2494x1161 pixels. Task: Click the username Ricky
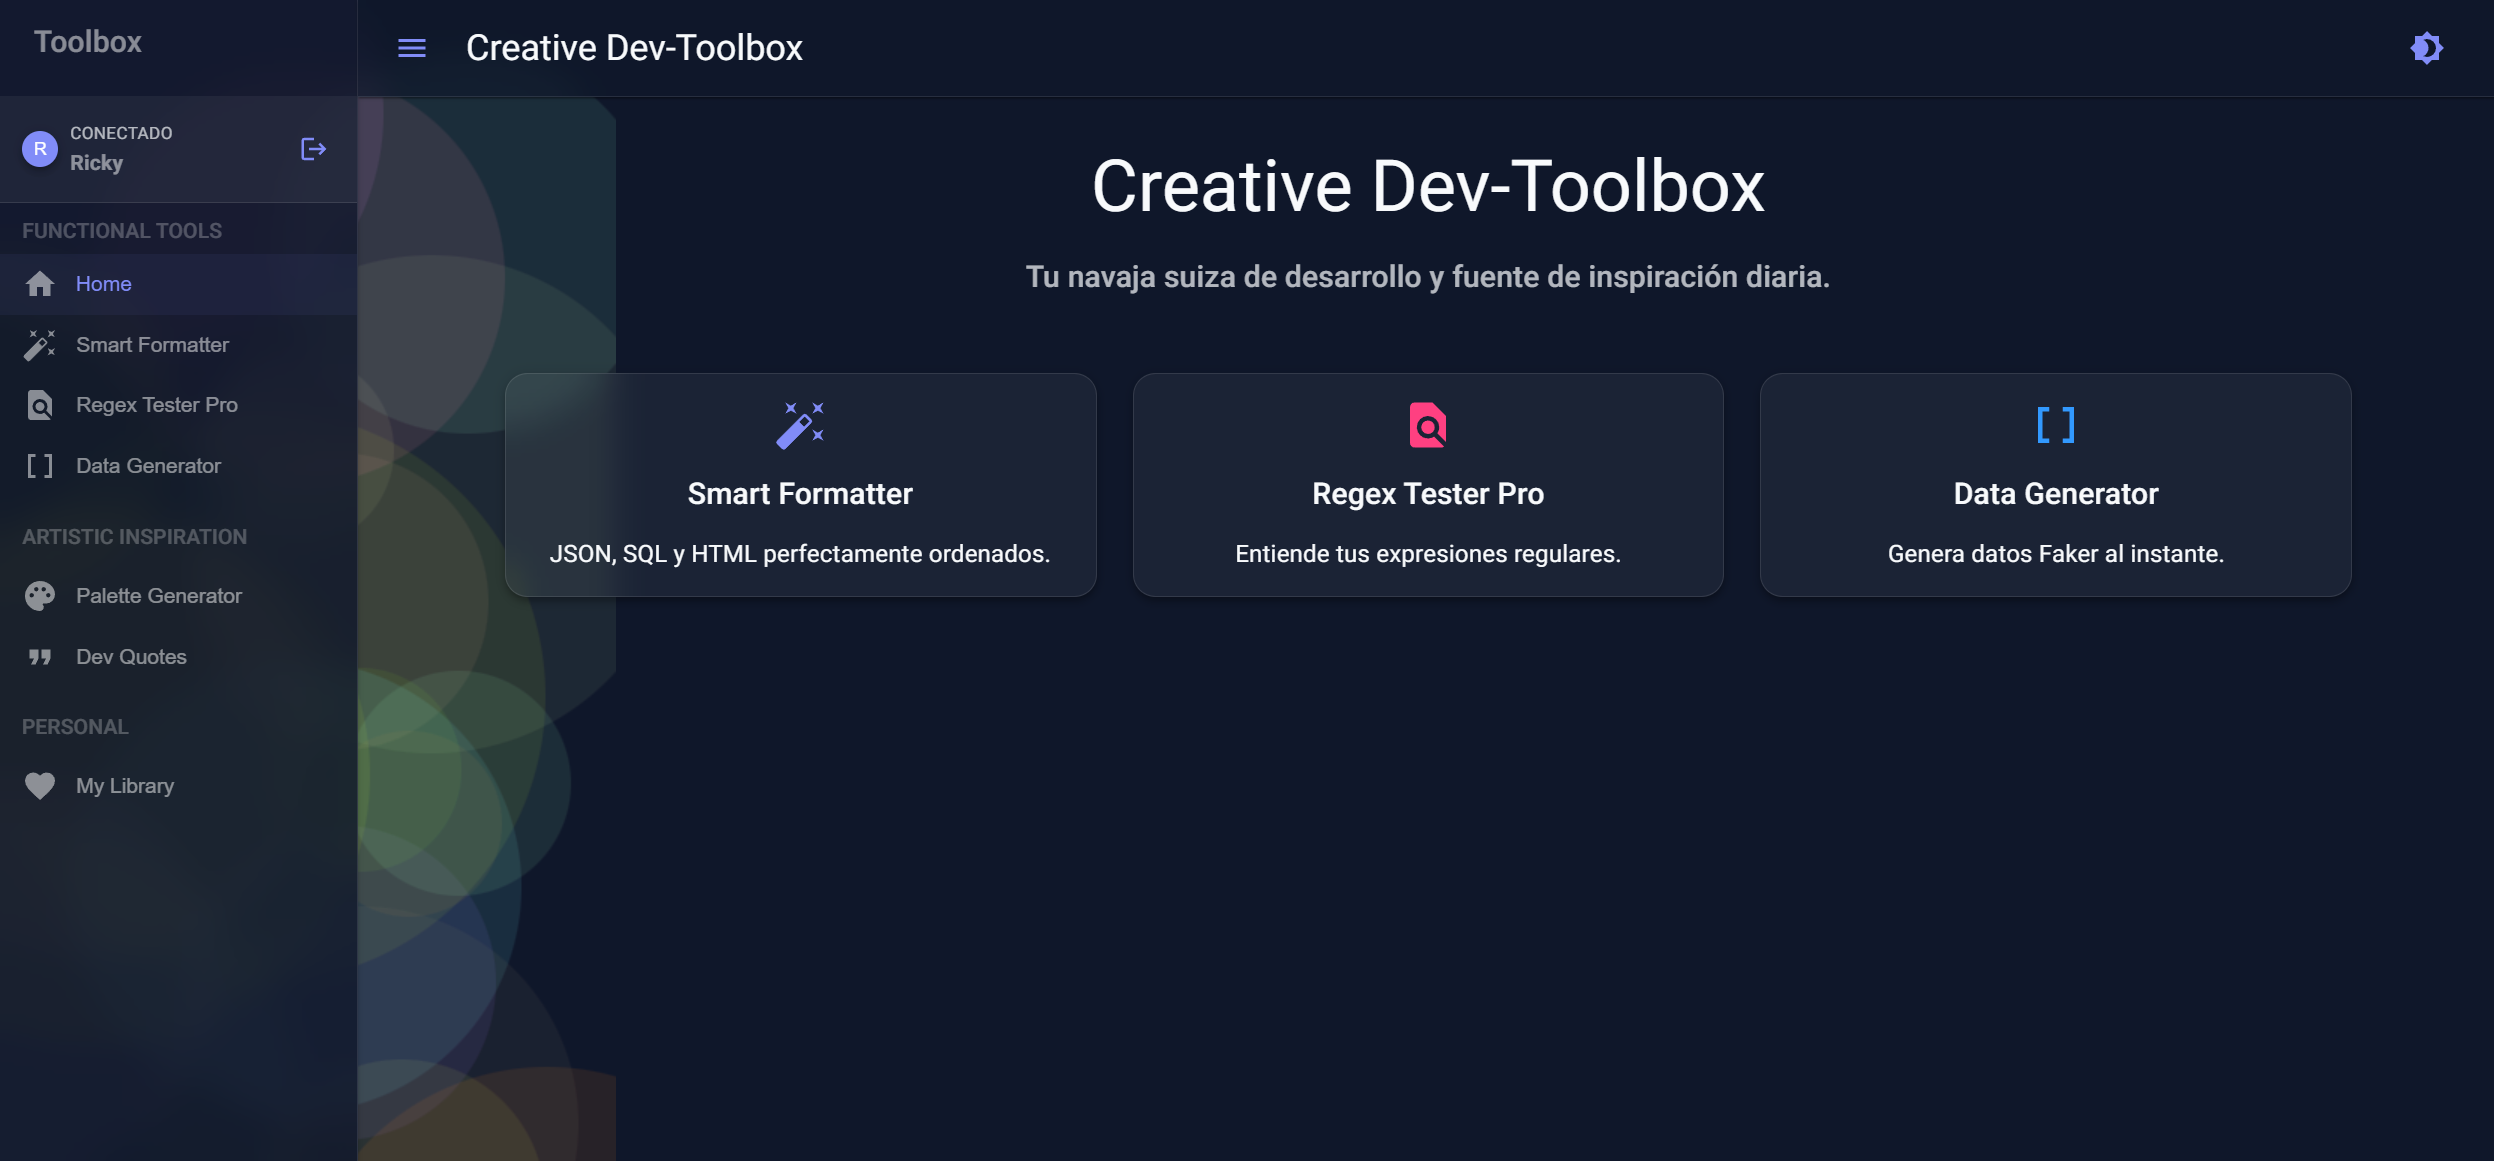[96, 163]
